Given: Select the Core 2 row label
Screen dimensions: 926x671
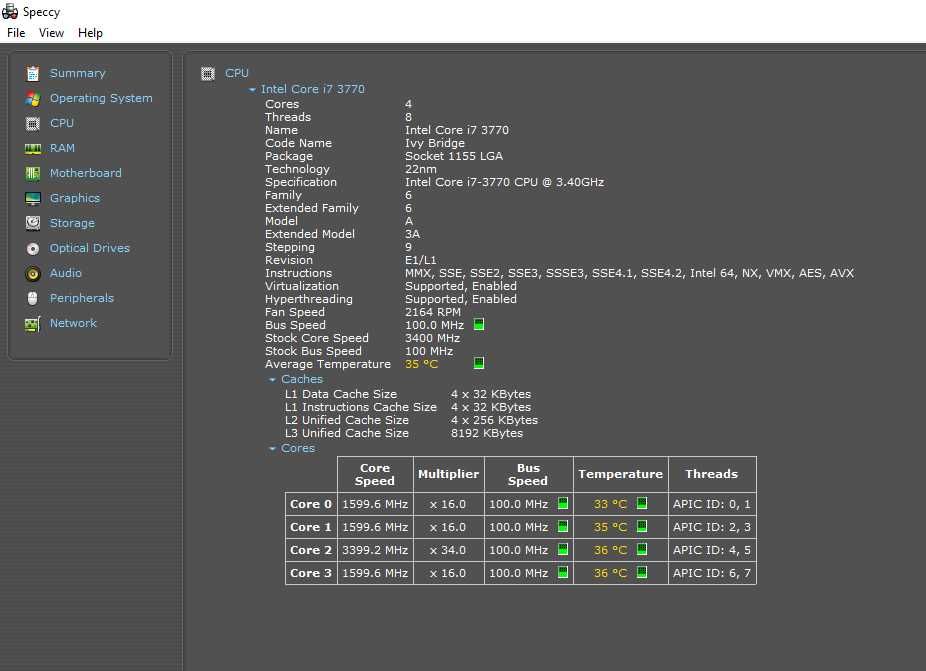Looking at the screenshot, I should coord(311,550).
